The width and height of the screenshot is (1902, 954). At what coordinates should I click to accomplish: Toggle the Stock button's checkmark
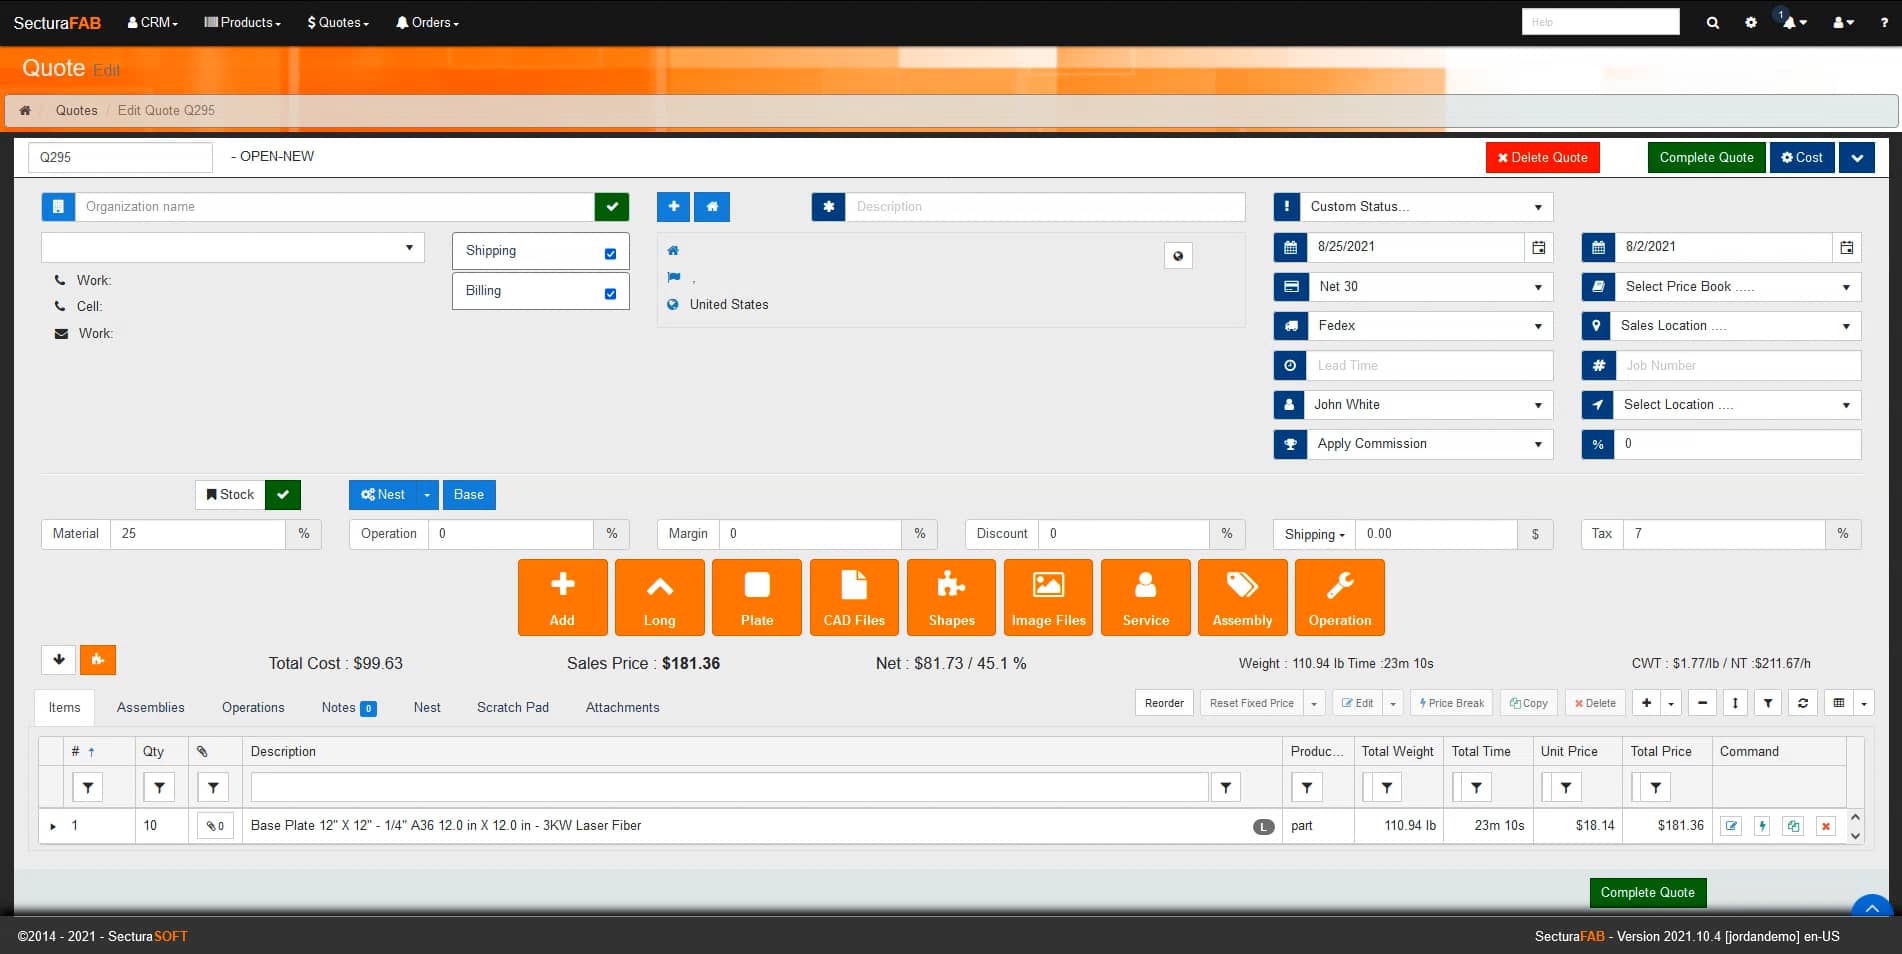pos(283,494)
